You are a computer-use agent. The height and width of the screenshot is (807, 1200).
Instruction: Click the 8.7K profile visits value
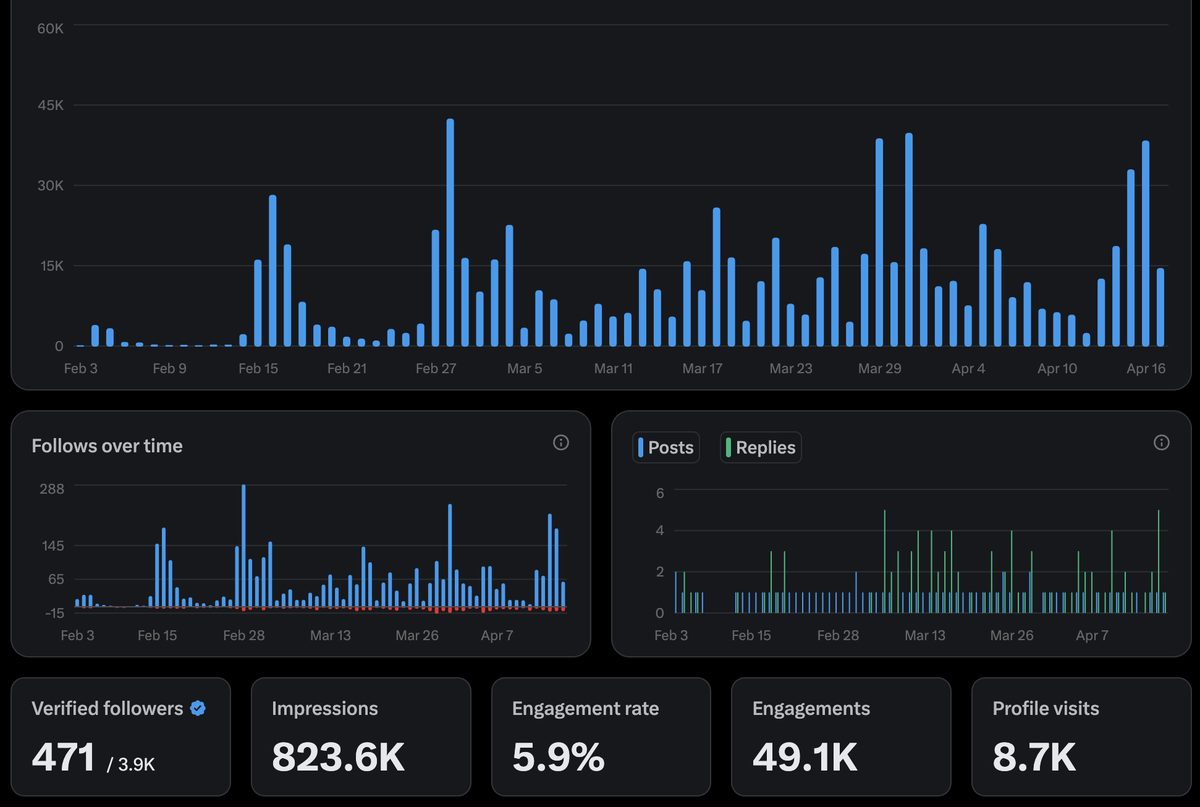tap(1034, 757)
